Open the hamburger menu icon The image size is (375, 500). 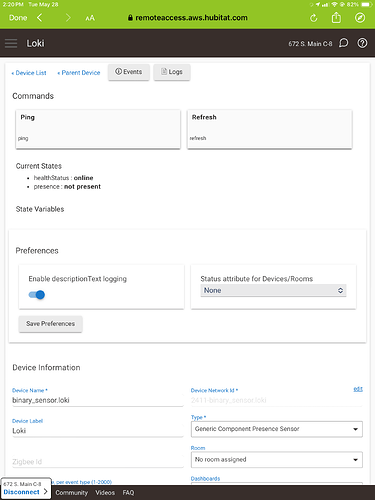pos(11,43)
